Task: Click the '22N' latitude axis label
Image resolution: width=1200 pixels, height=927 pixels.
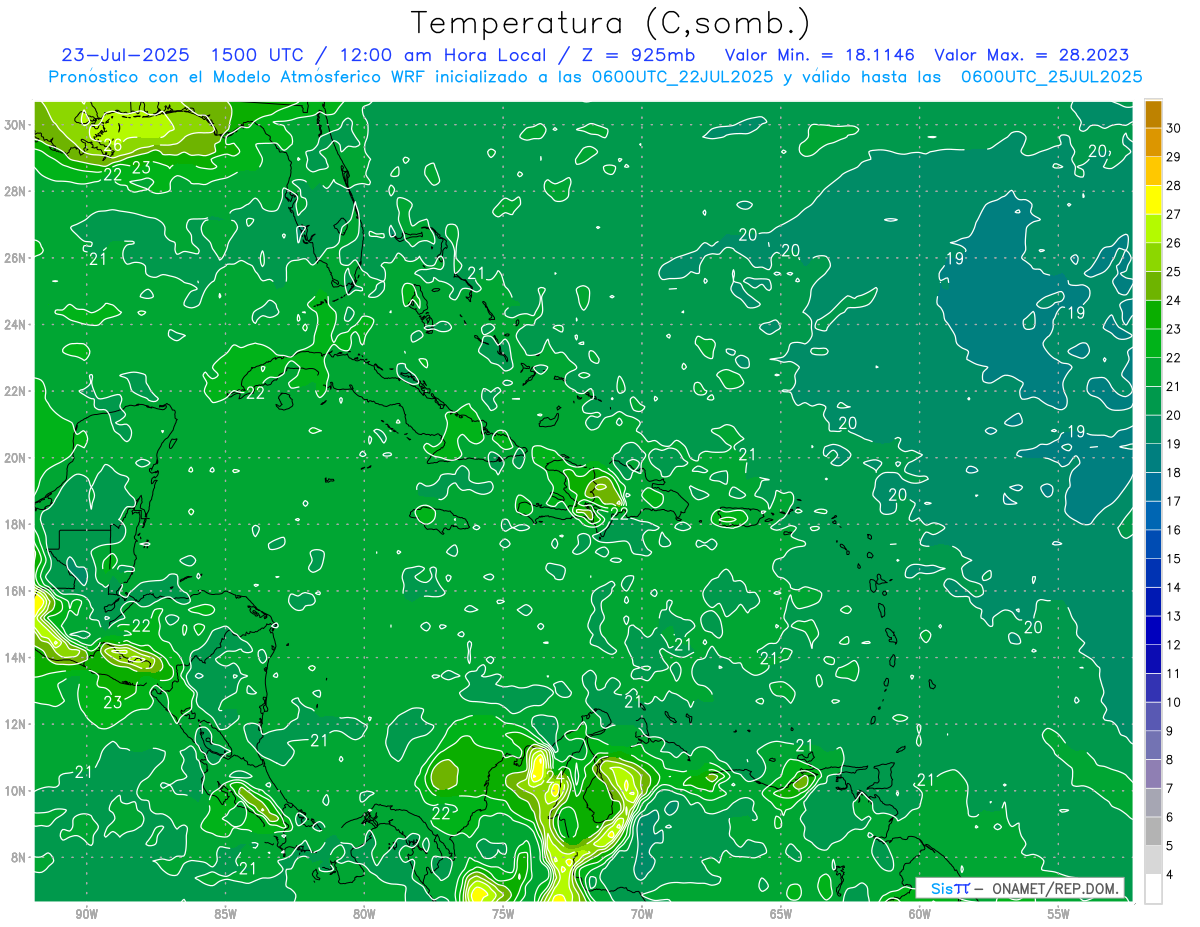Action: (x=16, y=391)
